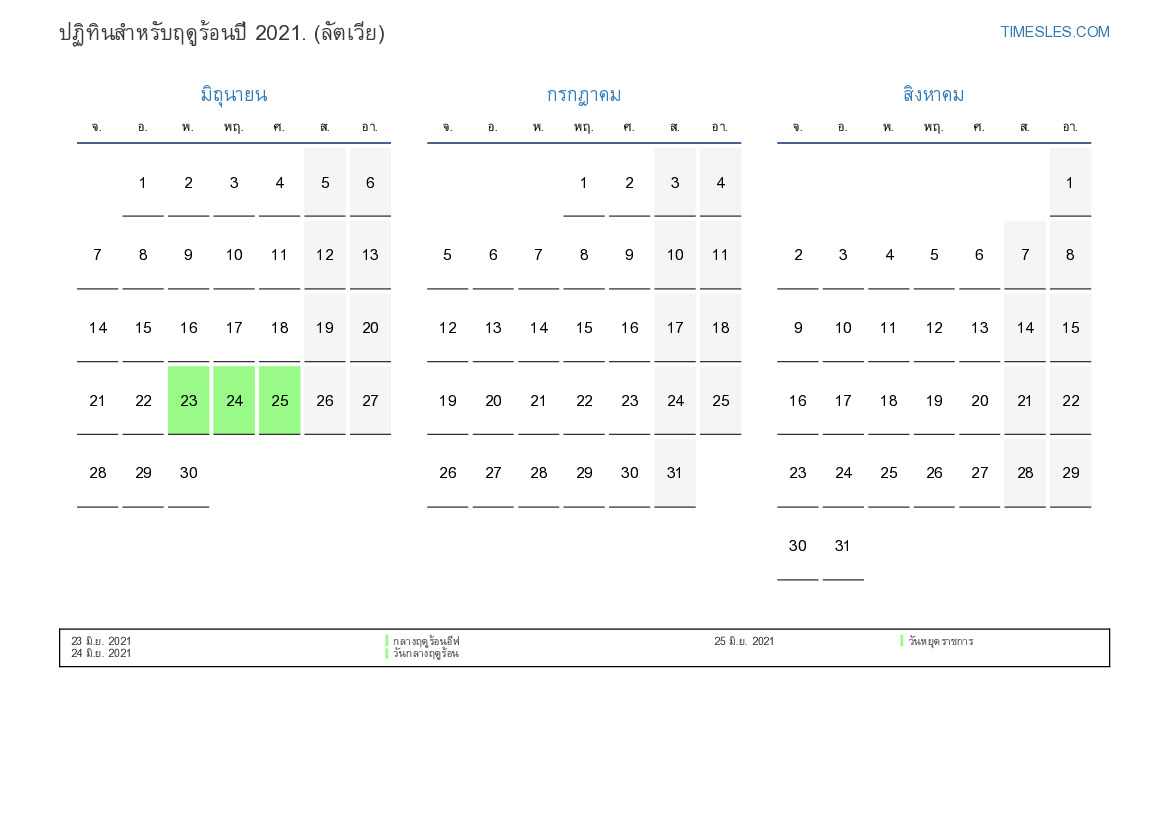The width and height of the screenshot is (1169, 827).
Task: Click the สิงหาคม month heading
Action: [933, 95]
